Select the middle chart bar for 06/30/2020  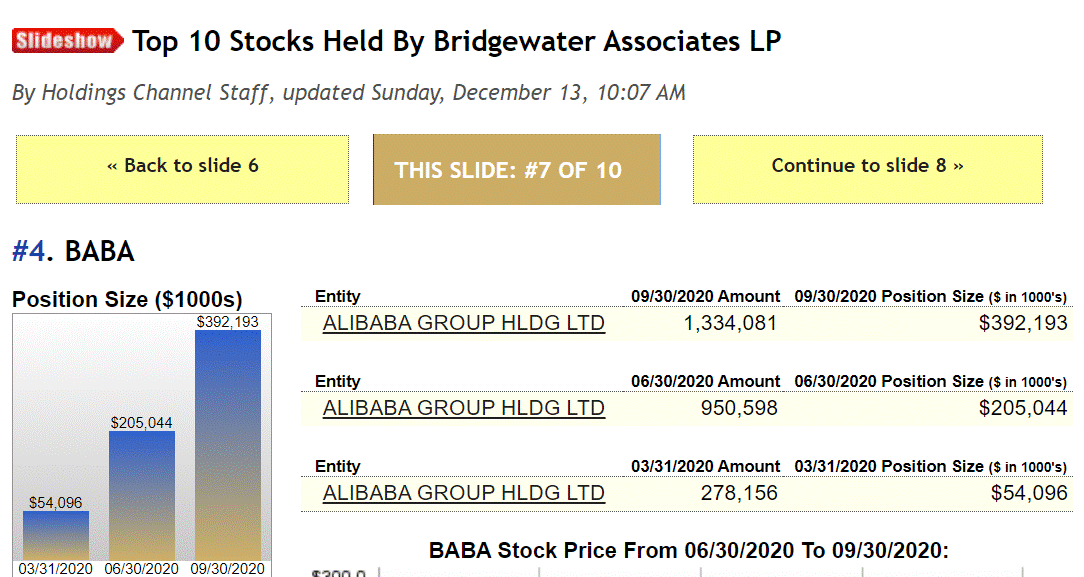(142, 495)
